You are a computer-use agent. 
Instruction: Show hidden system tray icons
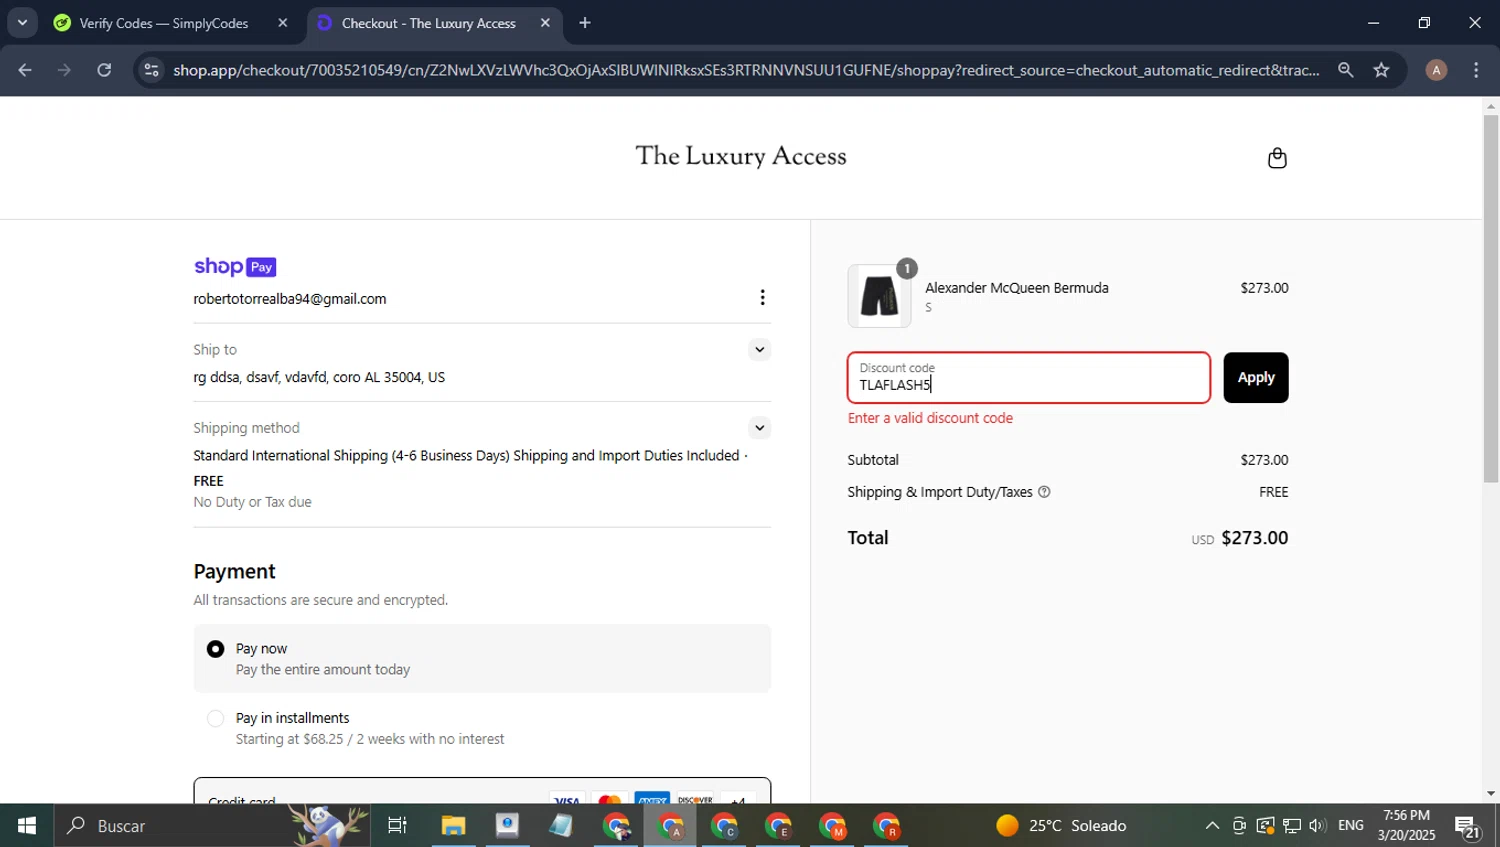pos(1212,826)
